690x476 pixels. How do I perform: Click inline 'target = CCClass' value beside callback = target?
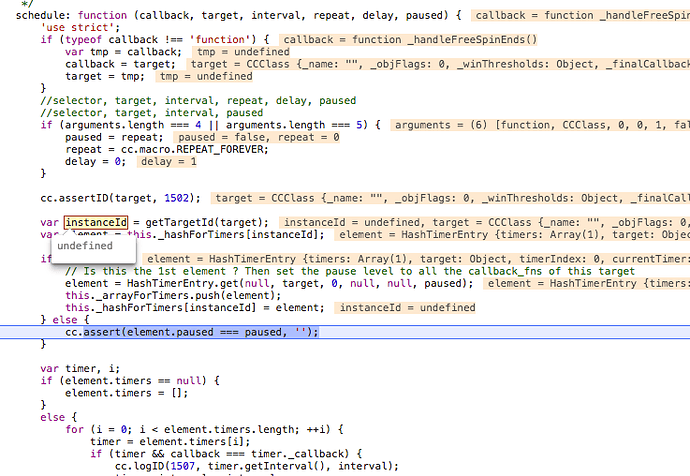pos(438,64)
